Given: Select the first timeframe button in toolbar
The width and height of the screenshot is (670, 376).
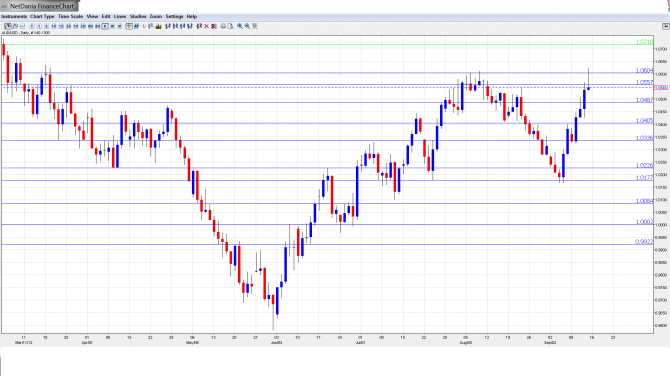Looking at the screenshot, I should click(32, 26).
